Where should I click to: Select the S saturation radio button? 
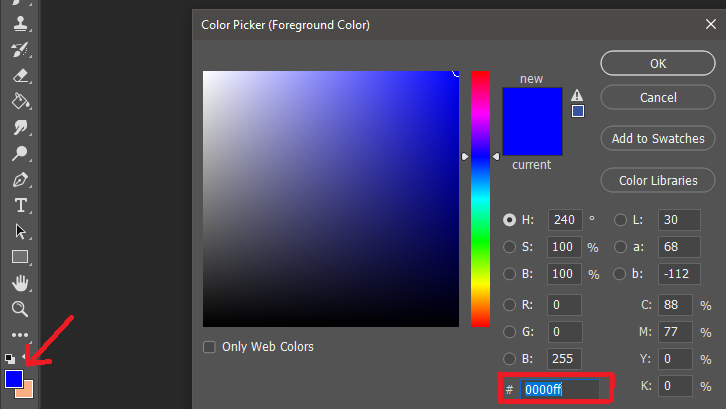pyautogui.click(x=510, y=247)
